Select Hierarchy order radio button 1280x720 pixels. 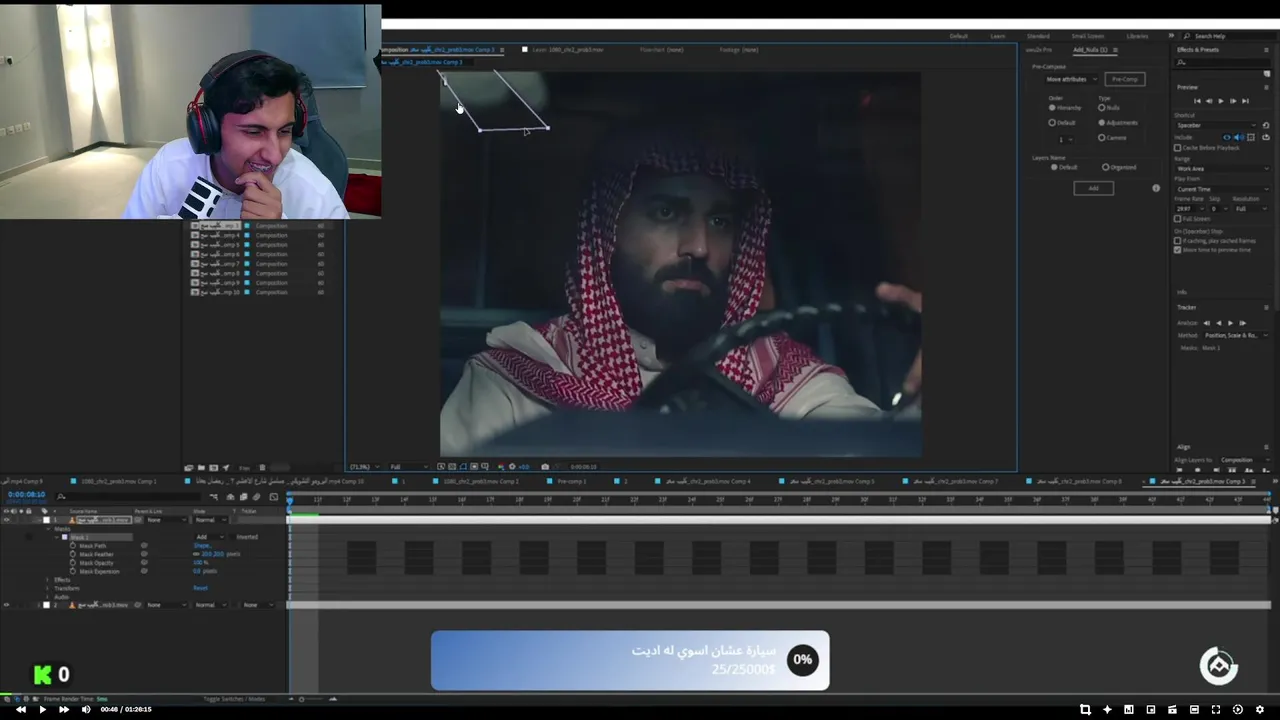pyautogui.click(x=1052, y=107)
